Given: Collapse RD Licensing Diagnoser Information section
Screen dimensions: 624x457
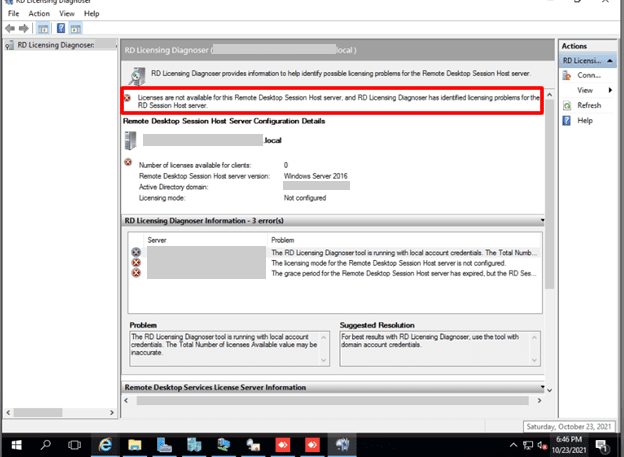Looking at the screenshot, I should (542, 221).
